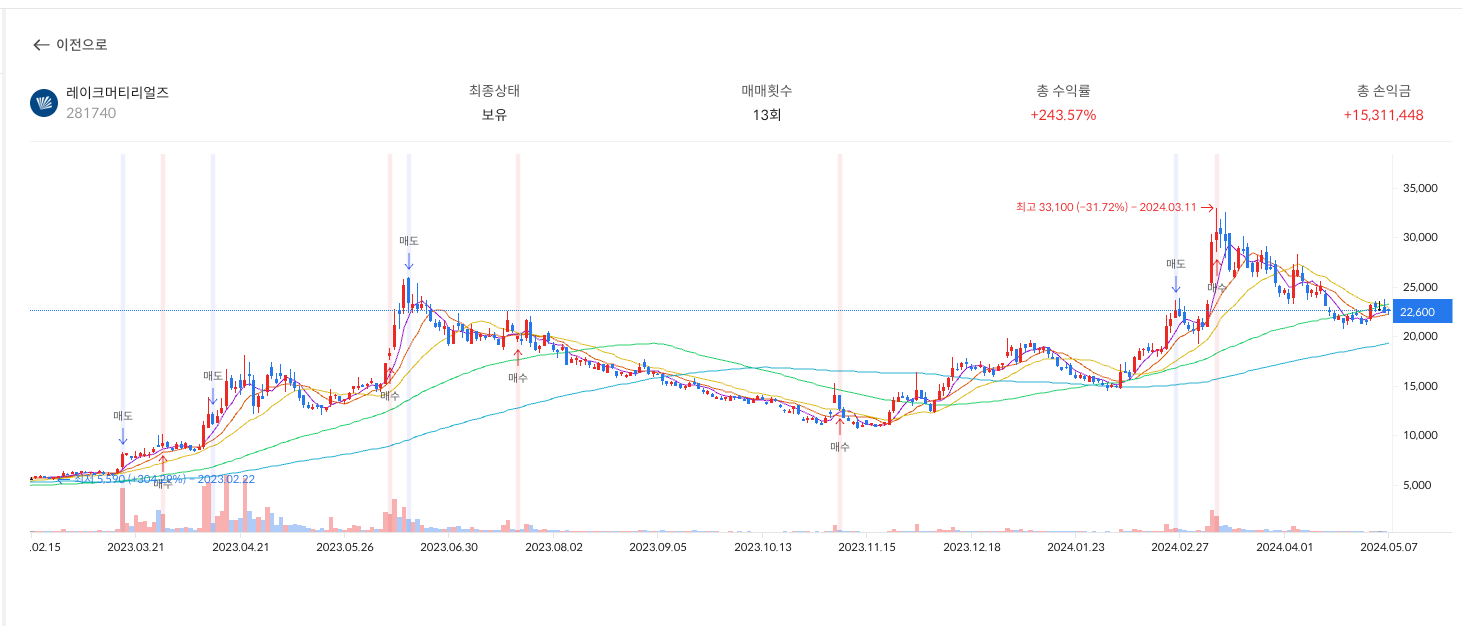The width and height of the screenshot is (1462, 626).
Task: Click the 2024.01.23 date label
Action: (x=1076, y=547)
